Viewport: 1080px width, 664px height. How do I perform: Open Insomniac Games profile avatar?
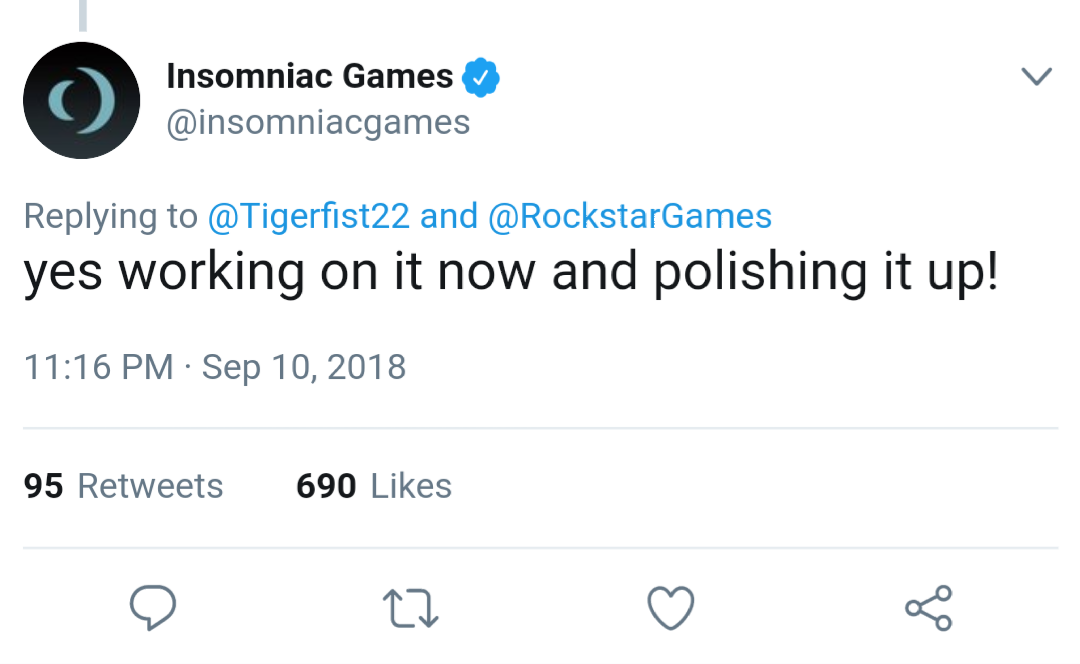coord(81,100)
